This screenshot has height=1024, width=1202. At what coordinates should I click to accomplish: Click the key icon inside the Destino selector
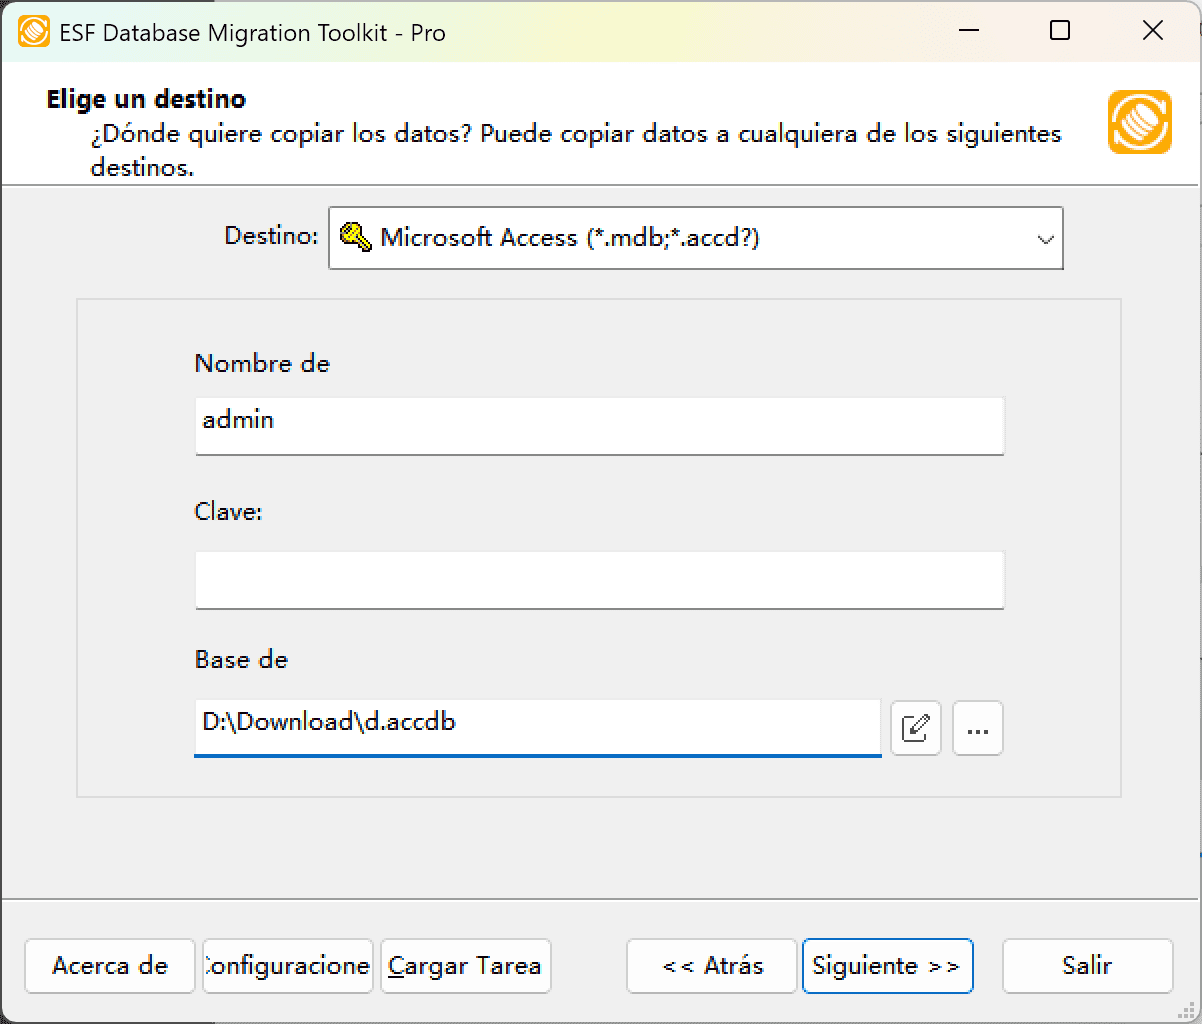click(357, 238)
